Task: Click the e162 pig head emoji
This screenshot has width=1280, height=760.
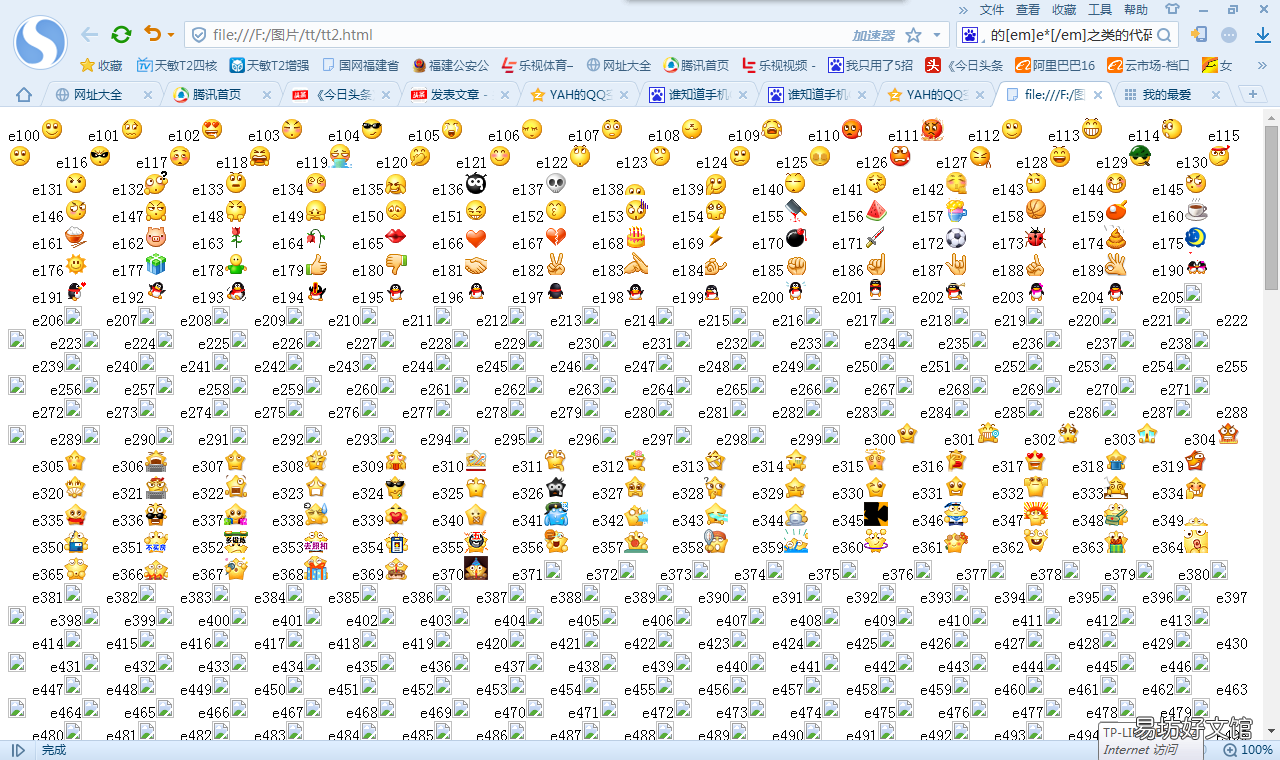Action: pos(155,238)
